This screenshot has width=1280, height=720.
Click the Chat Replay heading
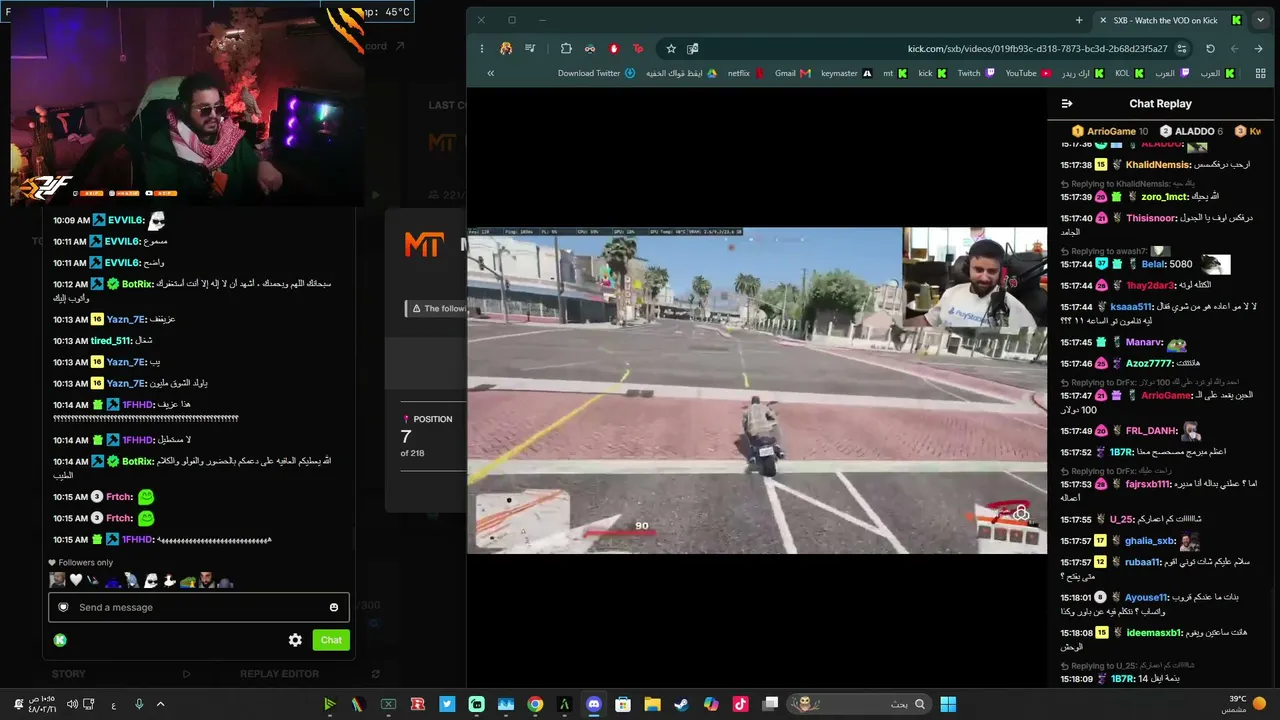(x=1160, y=103)
